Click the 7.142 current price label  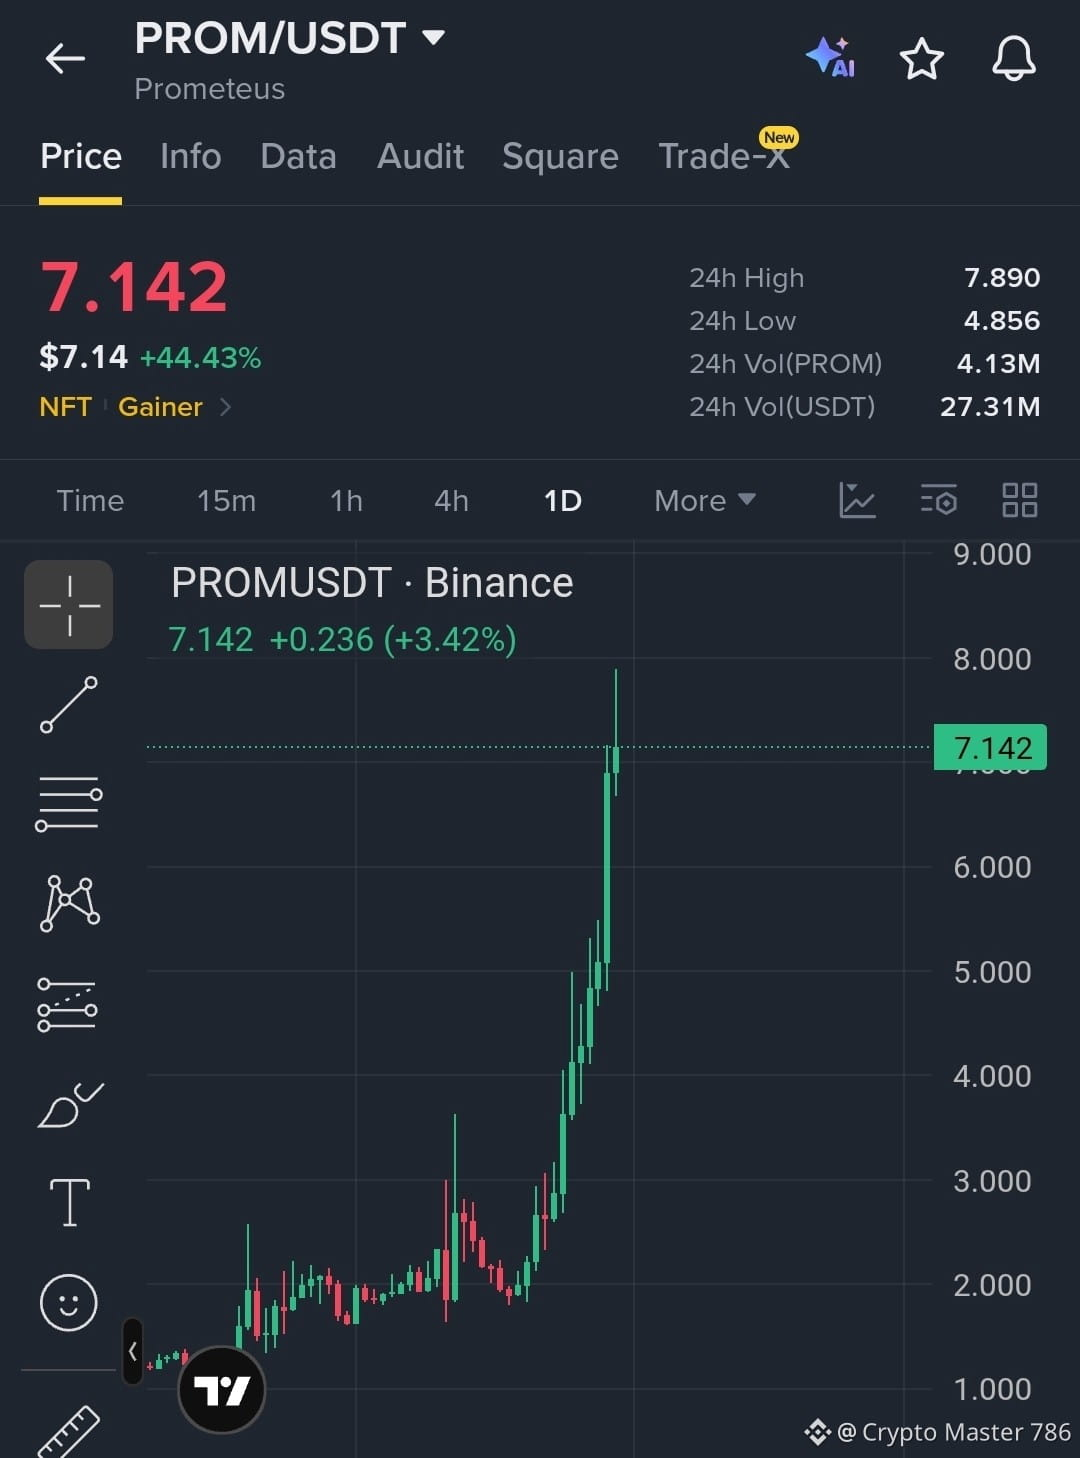(x=990, y=747)
